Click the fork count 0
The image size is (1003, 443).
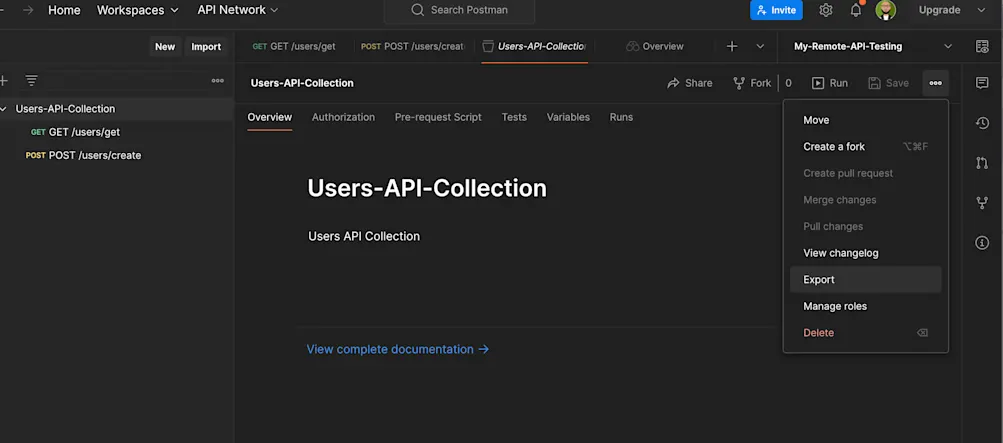coord(788,83)
